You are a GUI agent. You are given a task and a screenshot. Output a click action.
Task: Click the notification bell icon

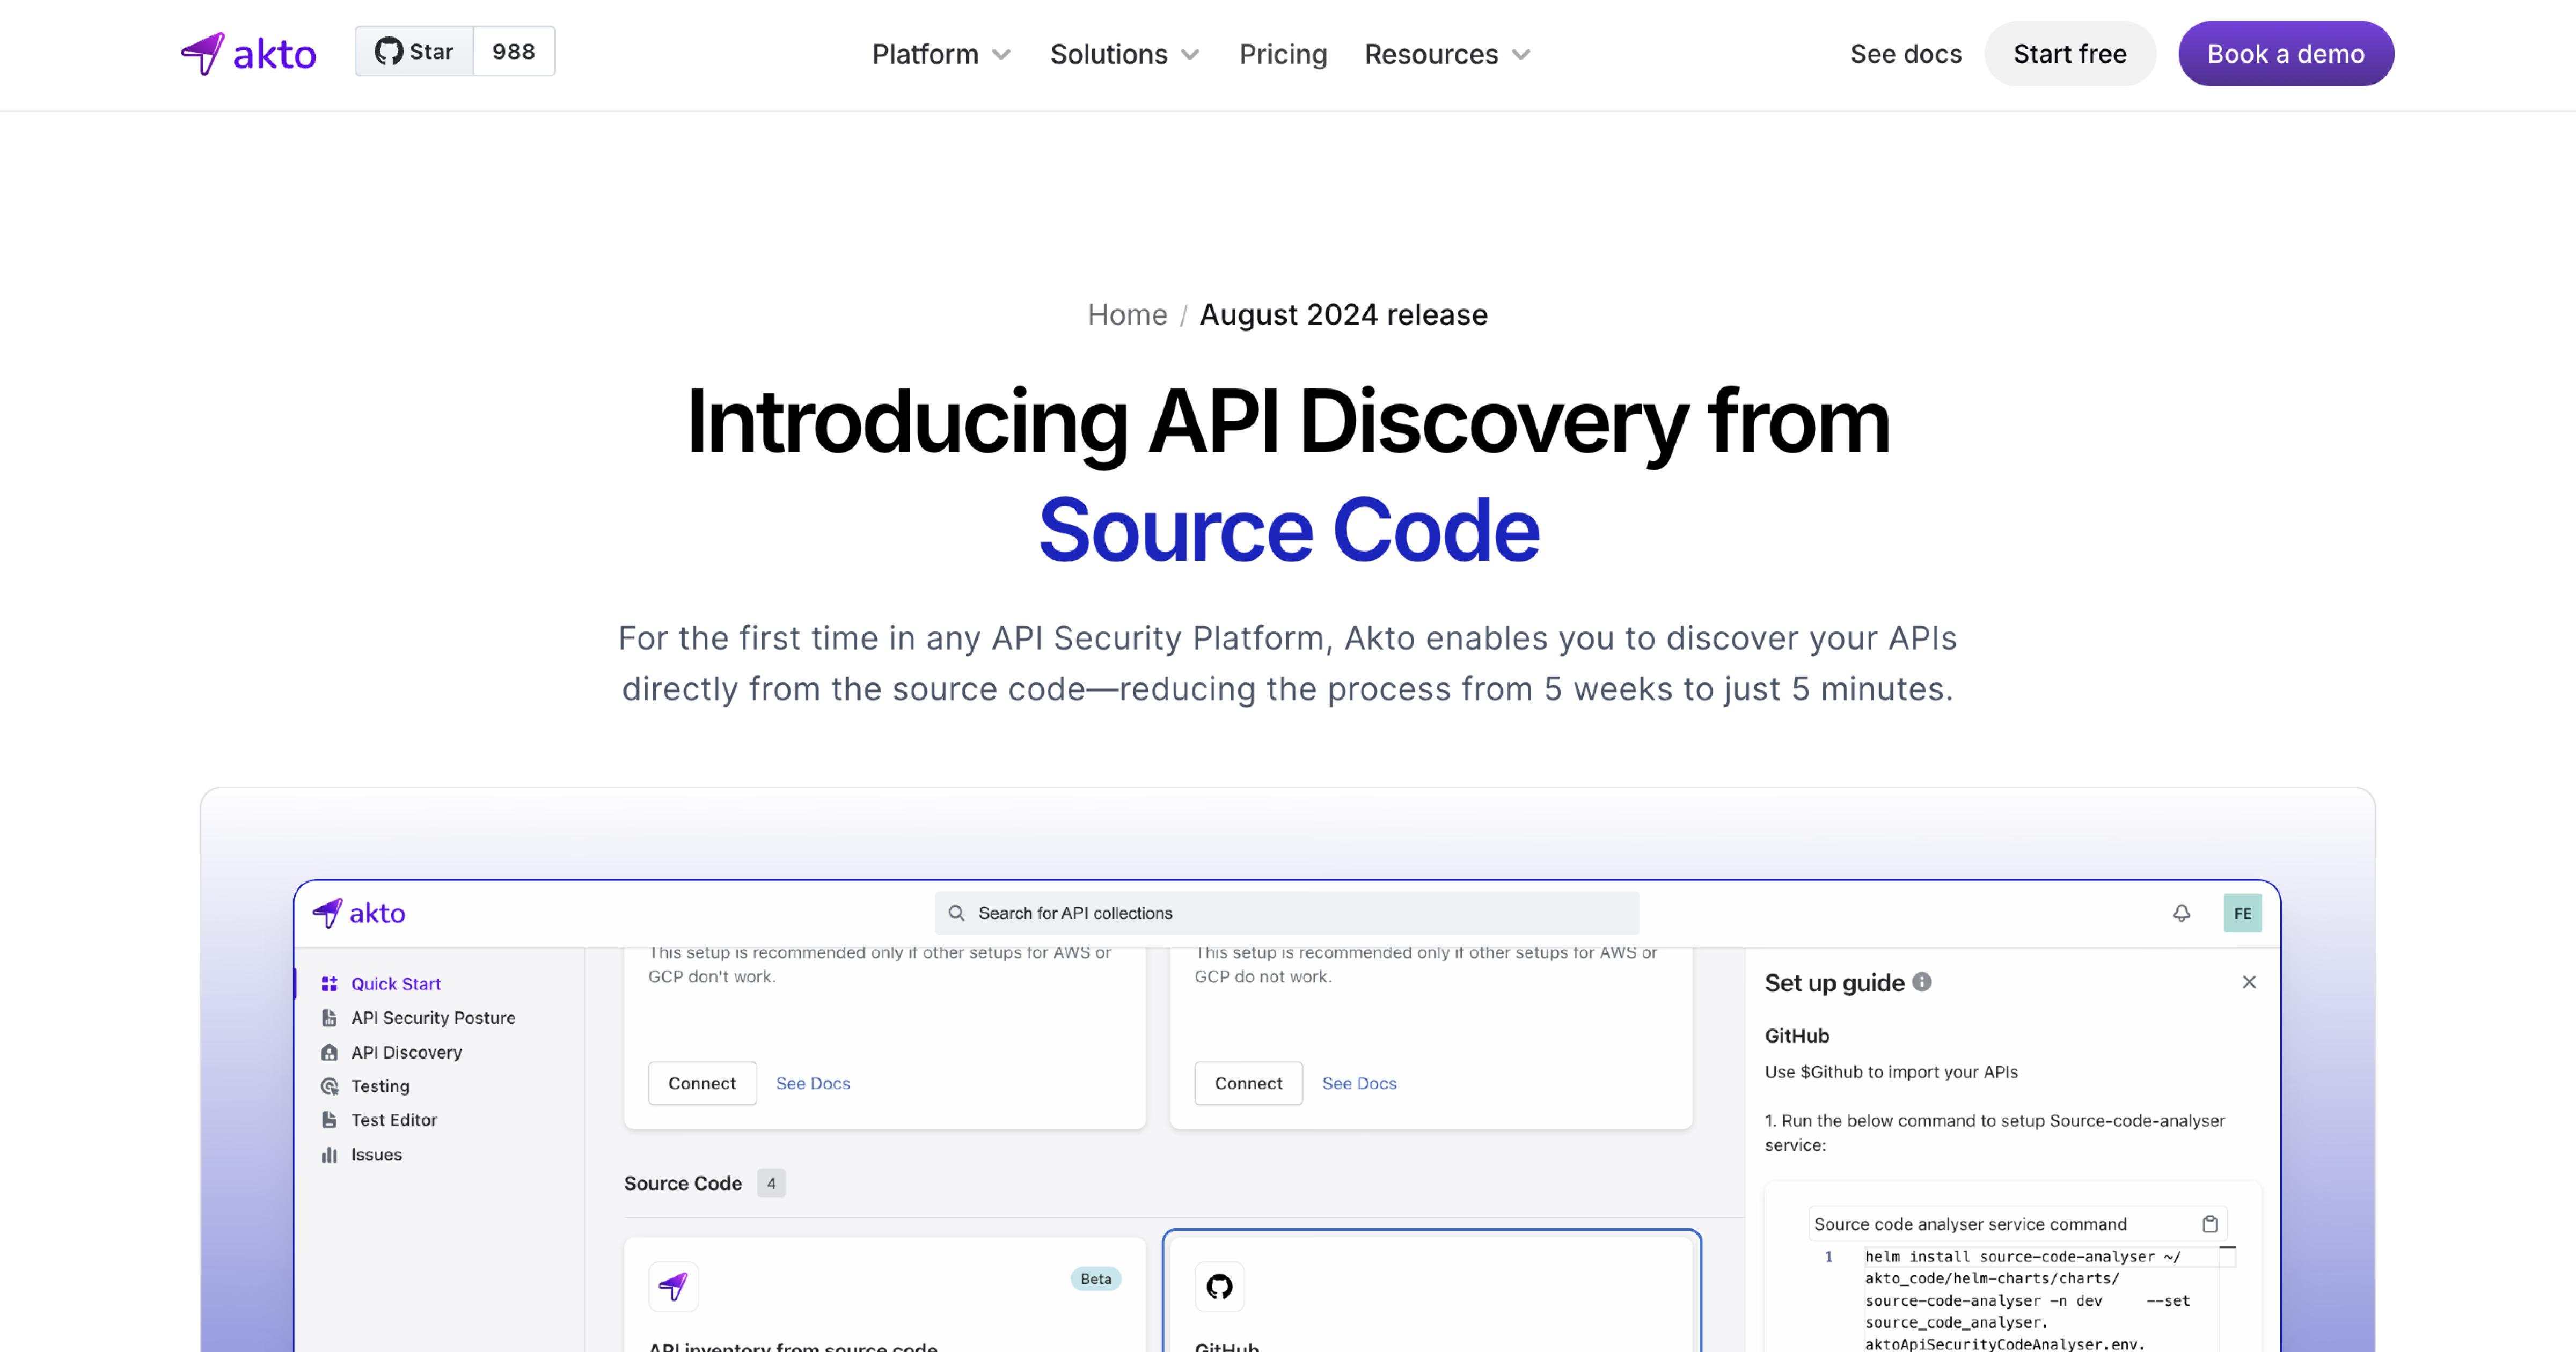pyautogui.click(x=2181, y=913)
